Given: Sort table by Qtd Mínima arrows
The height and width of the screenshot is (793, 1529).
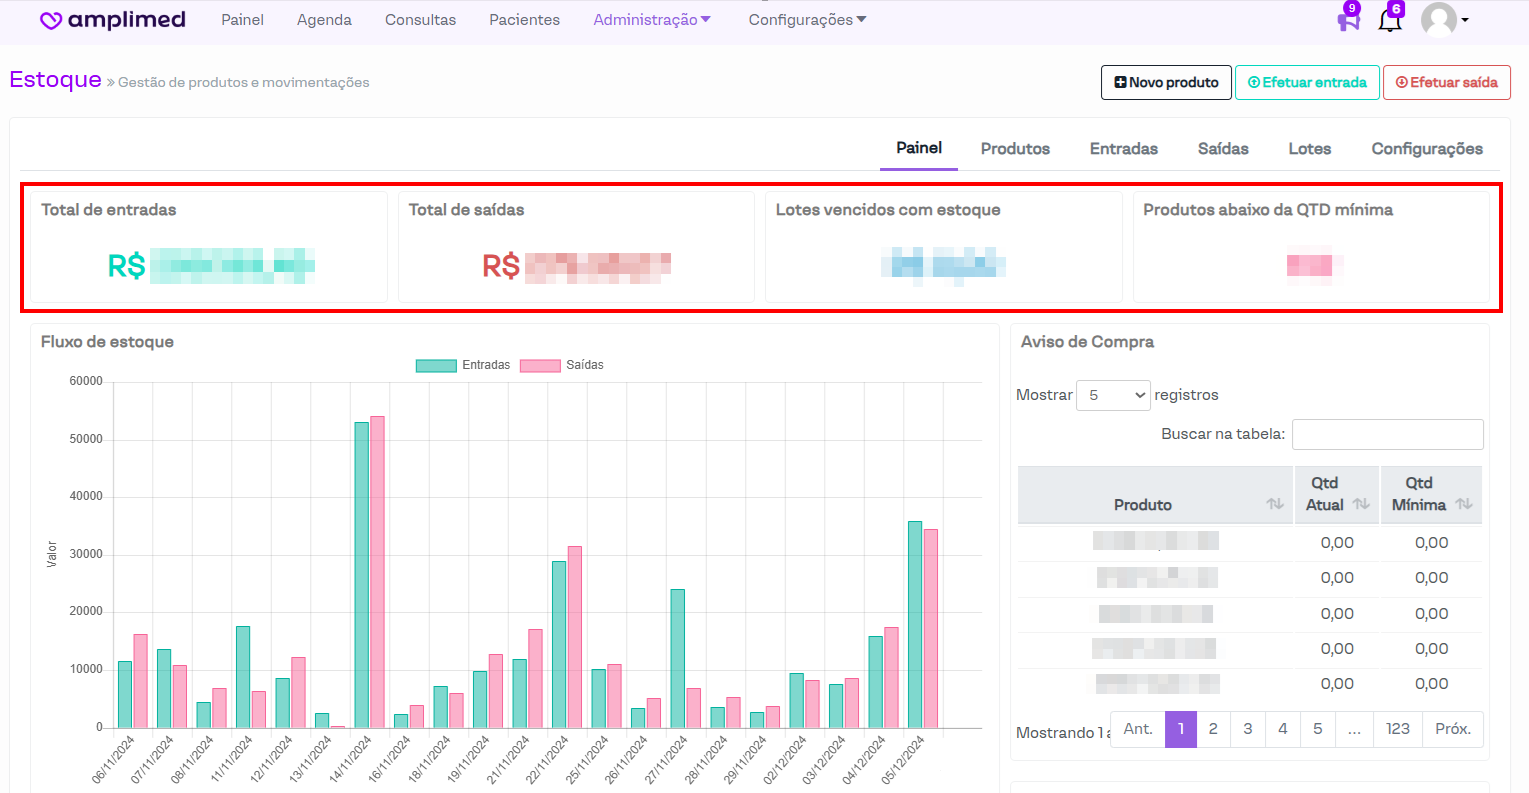Looking at the screenshot, I should click(1464, 504).
